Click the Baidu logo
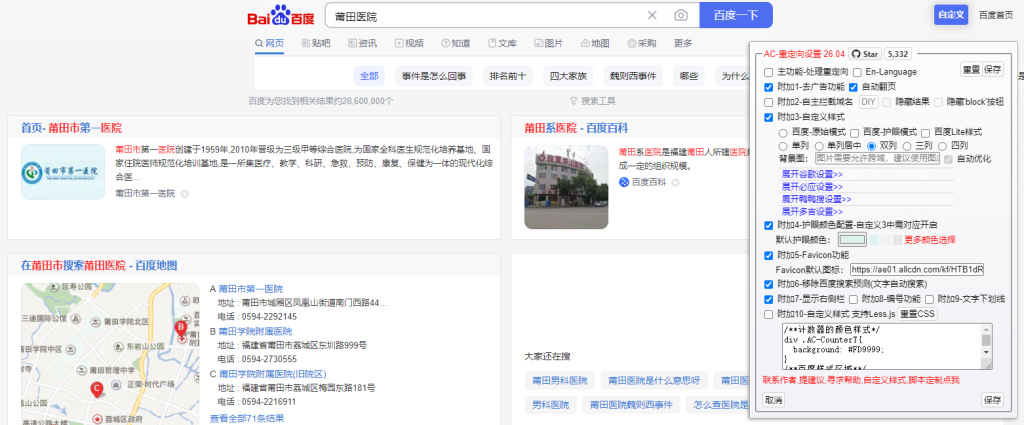The image size is (1024, 425). 280,16
